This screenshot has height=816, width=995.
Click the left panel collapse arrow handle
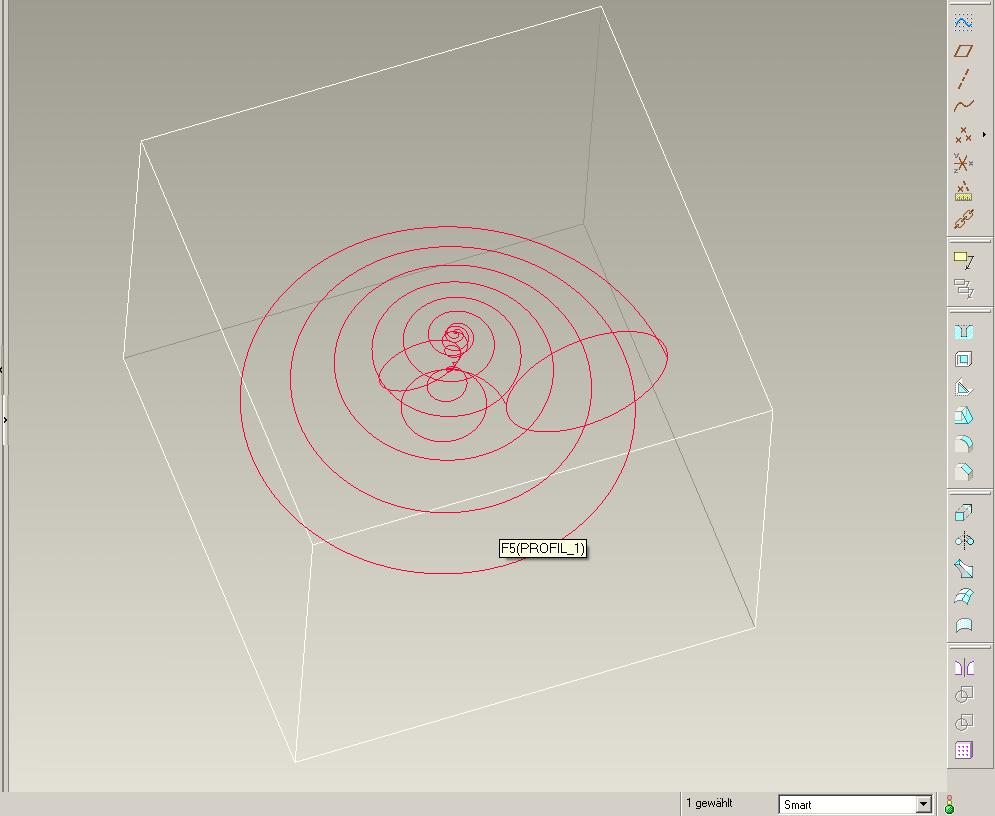pos(2,369)
